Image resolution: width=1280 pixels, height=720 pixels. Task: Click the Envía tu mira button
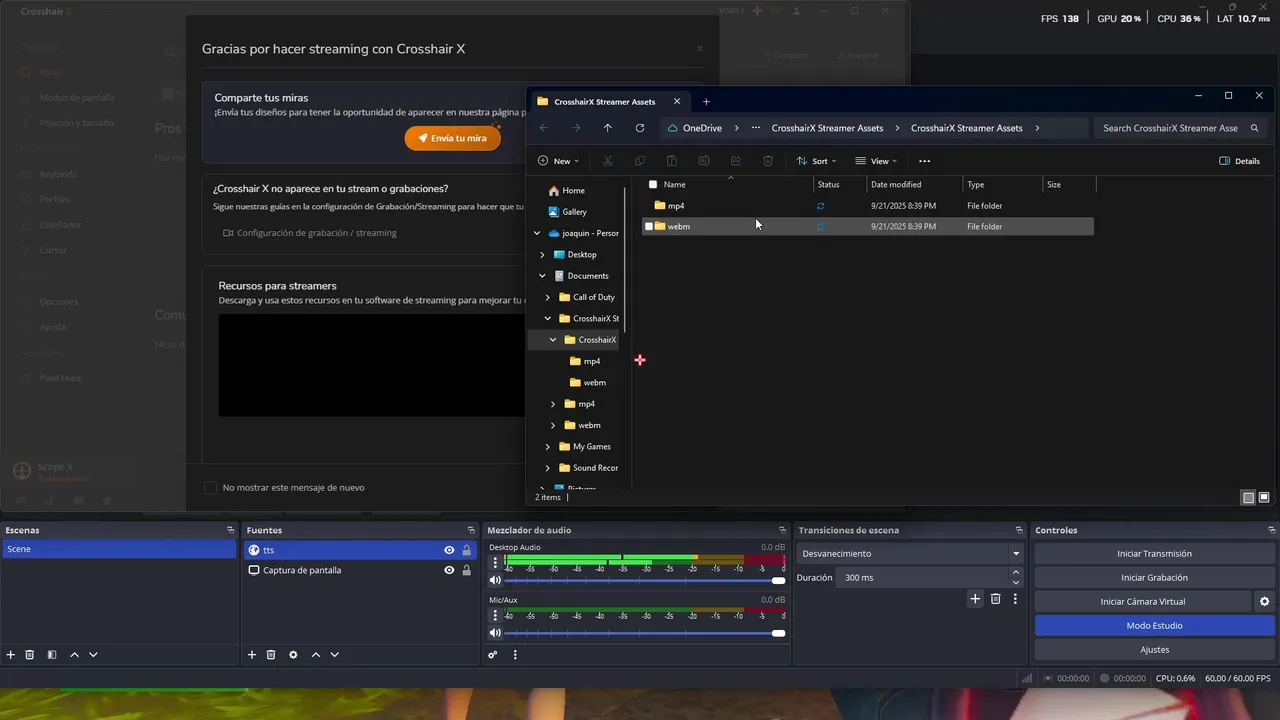coord(452,138)
